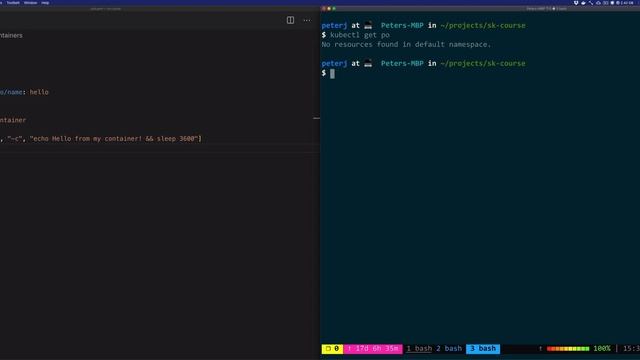
Task: Switch to the '1 bash' tmux window
Action: (419, 349)
